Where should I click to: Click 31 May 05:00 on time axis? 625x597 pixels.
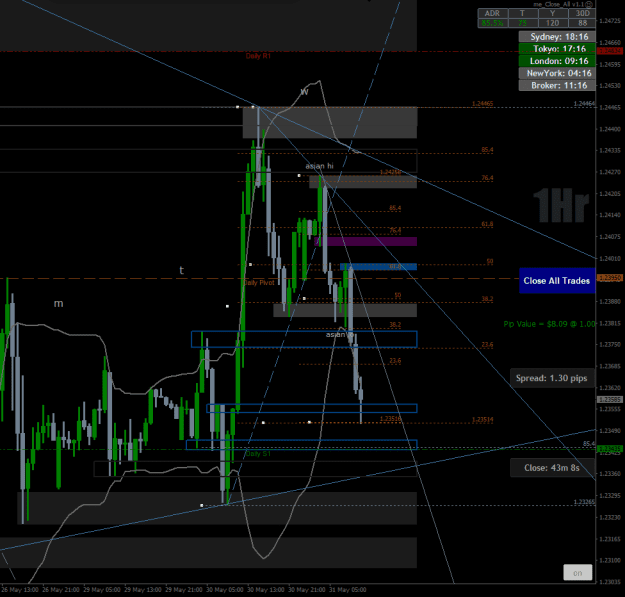pos(348,590)
